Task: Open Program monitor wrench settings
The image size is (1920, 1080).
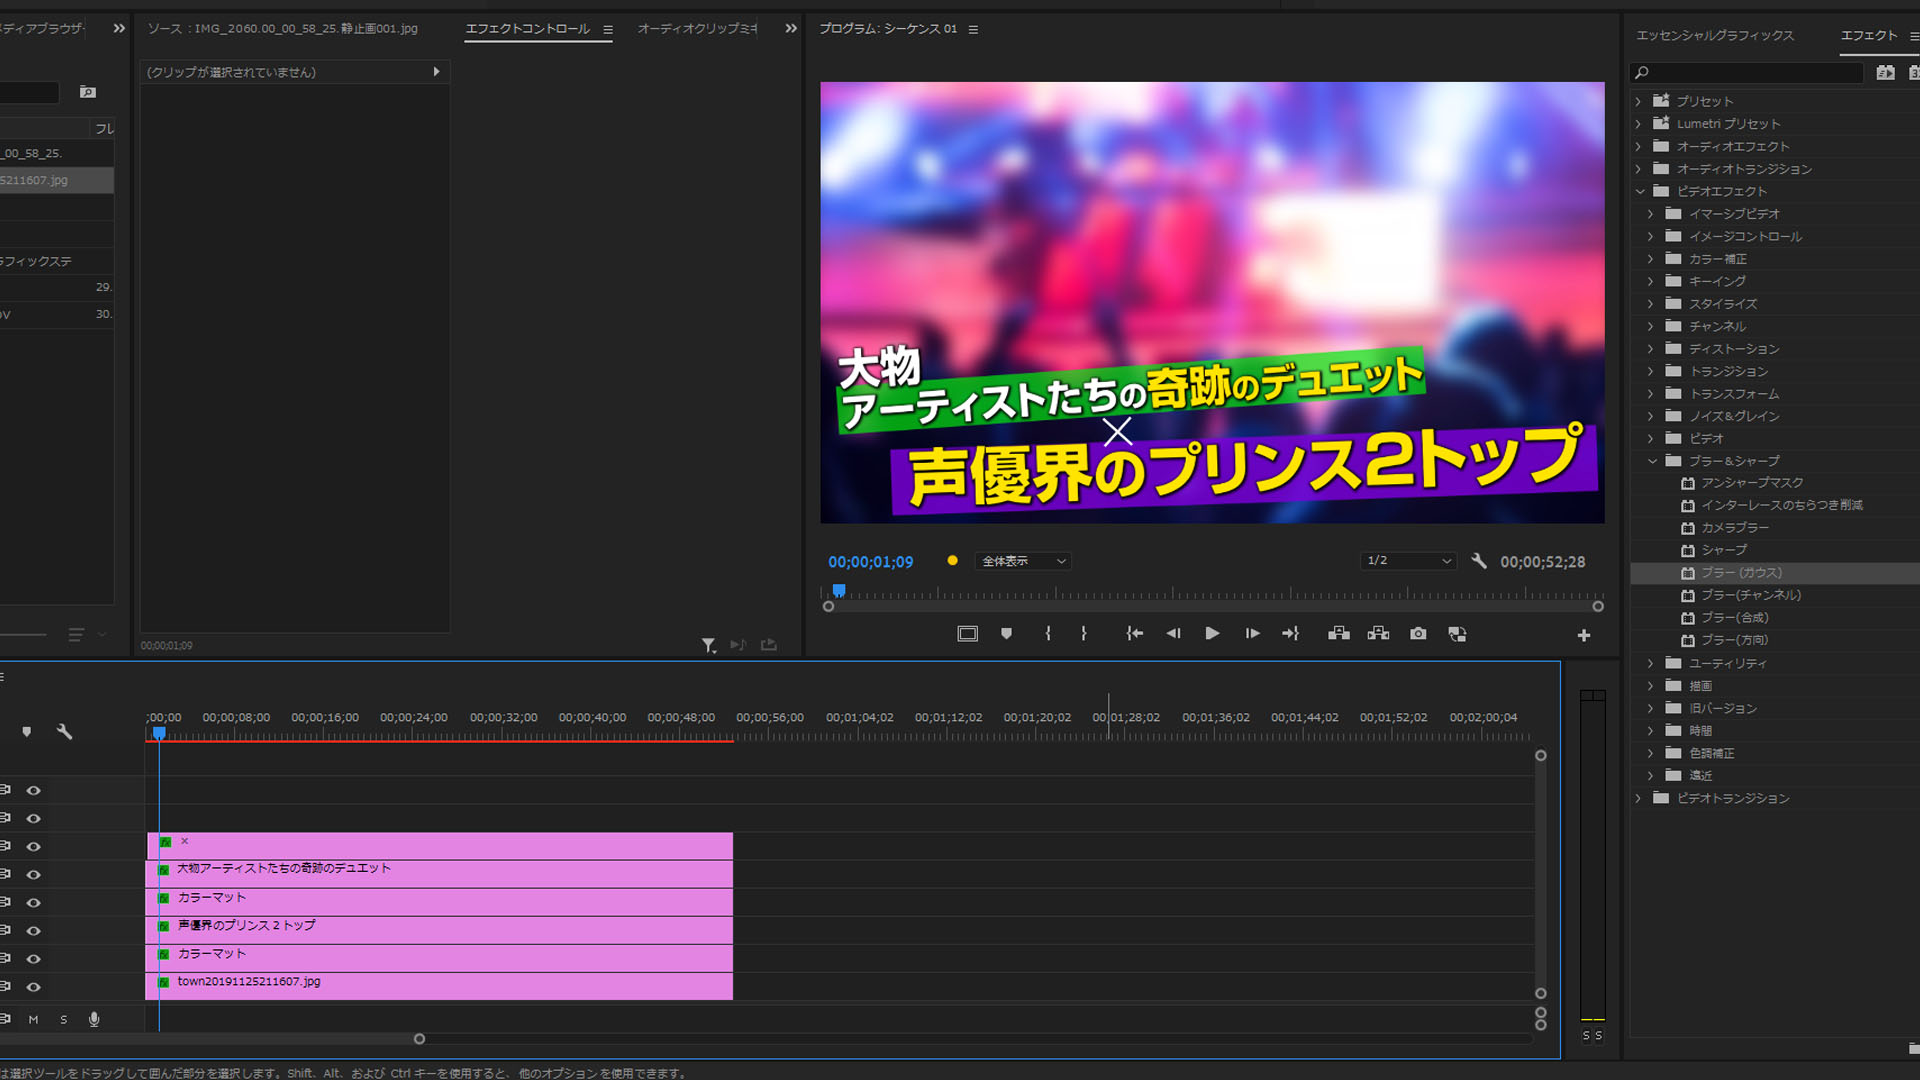Action: click(1479, 561)
